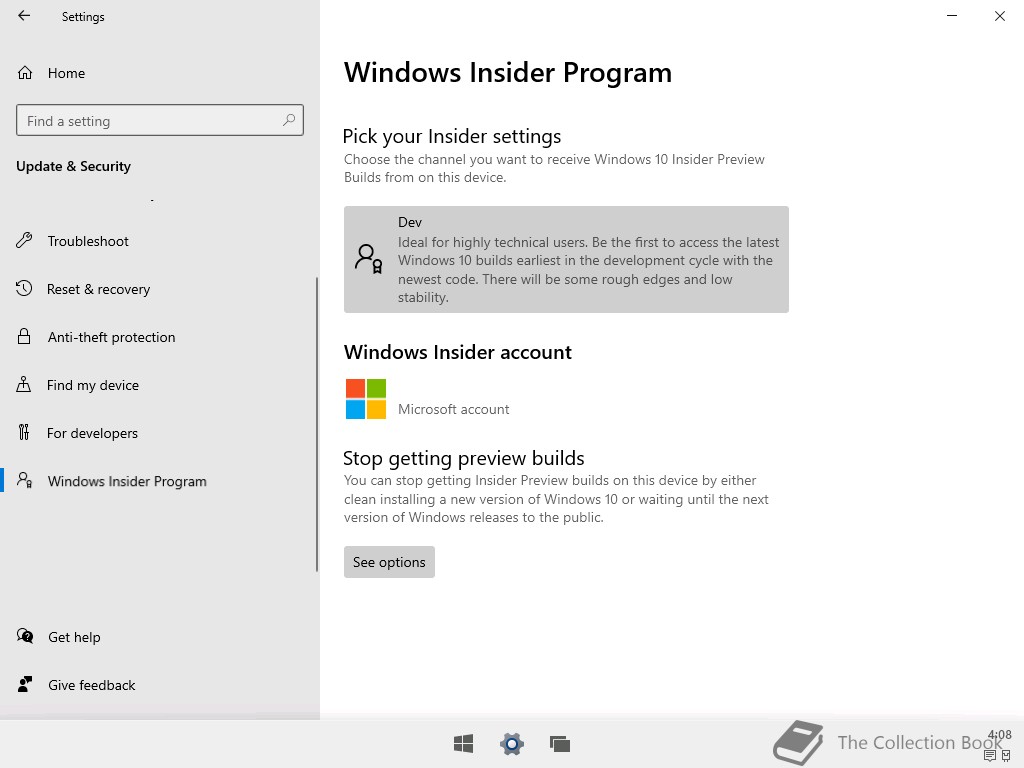Click the Anti-theft protection lock icon
Image resolution: width=1024 pixels, height=768 pixels.
pos(24,336)
